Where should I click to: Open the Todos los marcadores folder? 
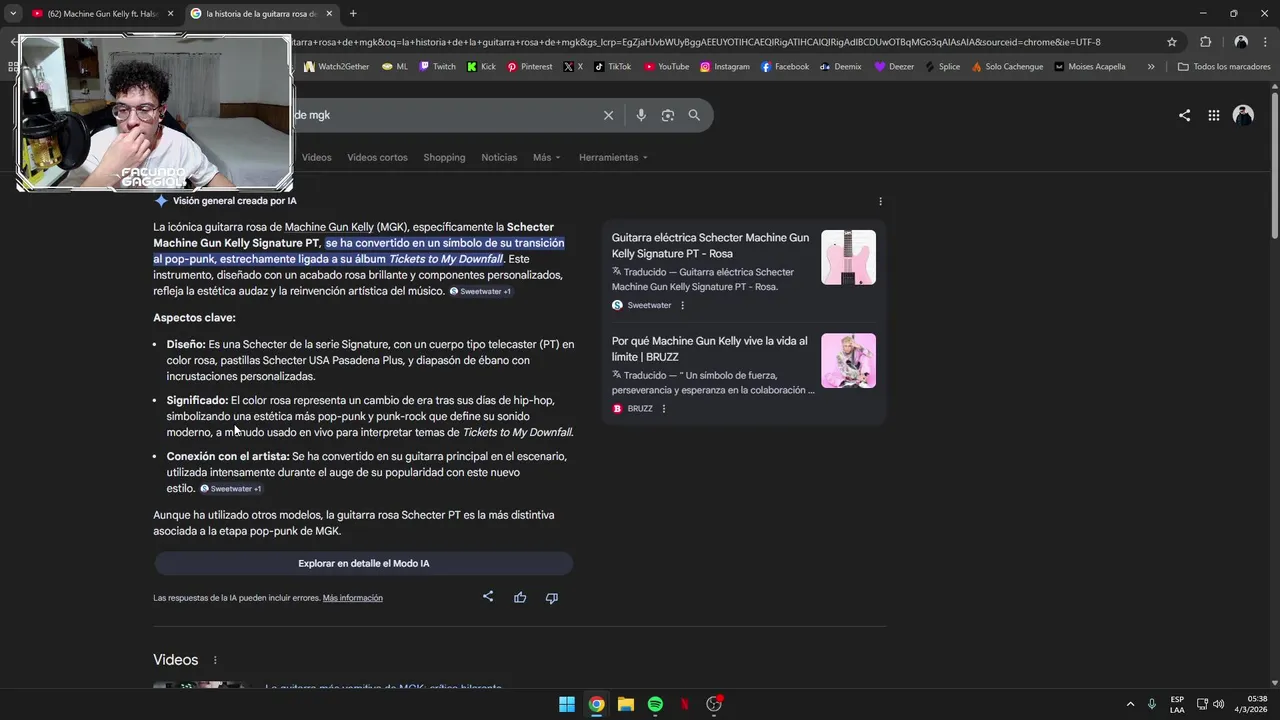coord(1224,66)
